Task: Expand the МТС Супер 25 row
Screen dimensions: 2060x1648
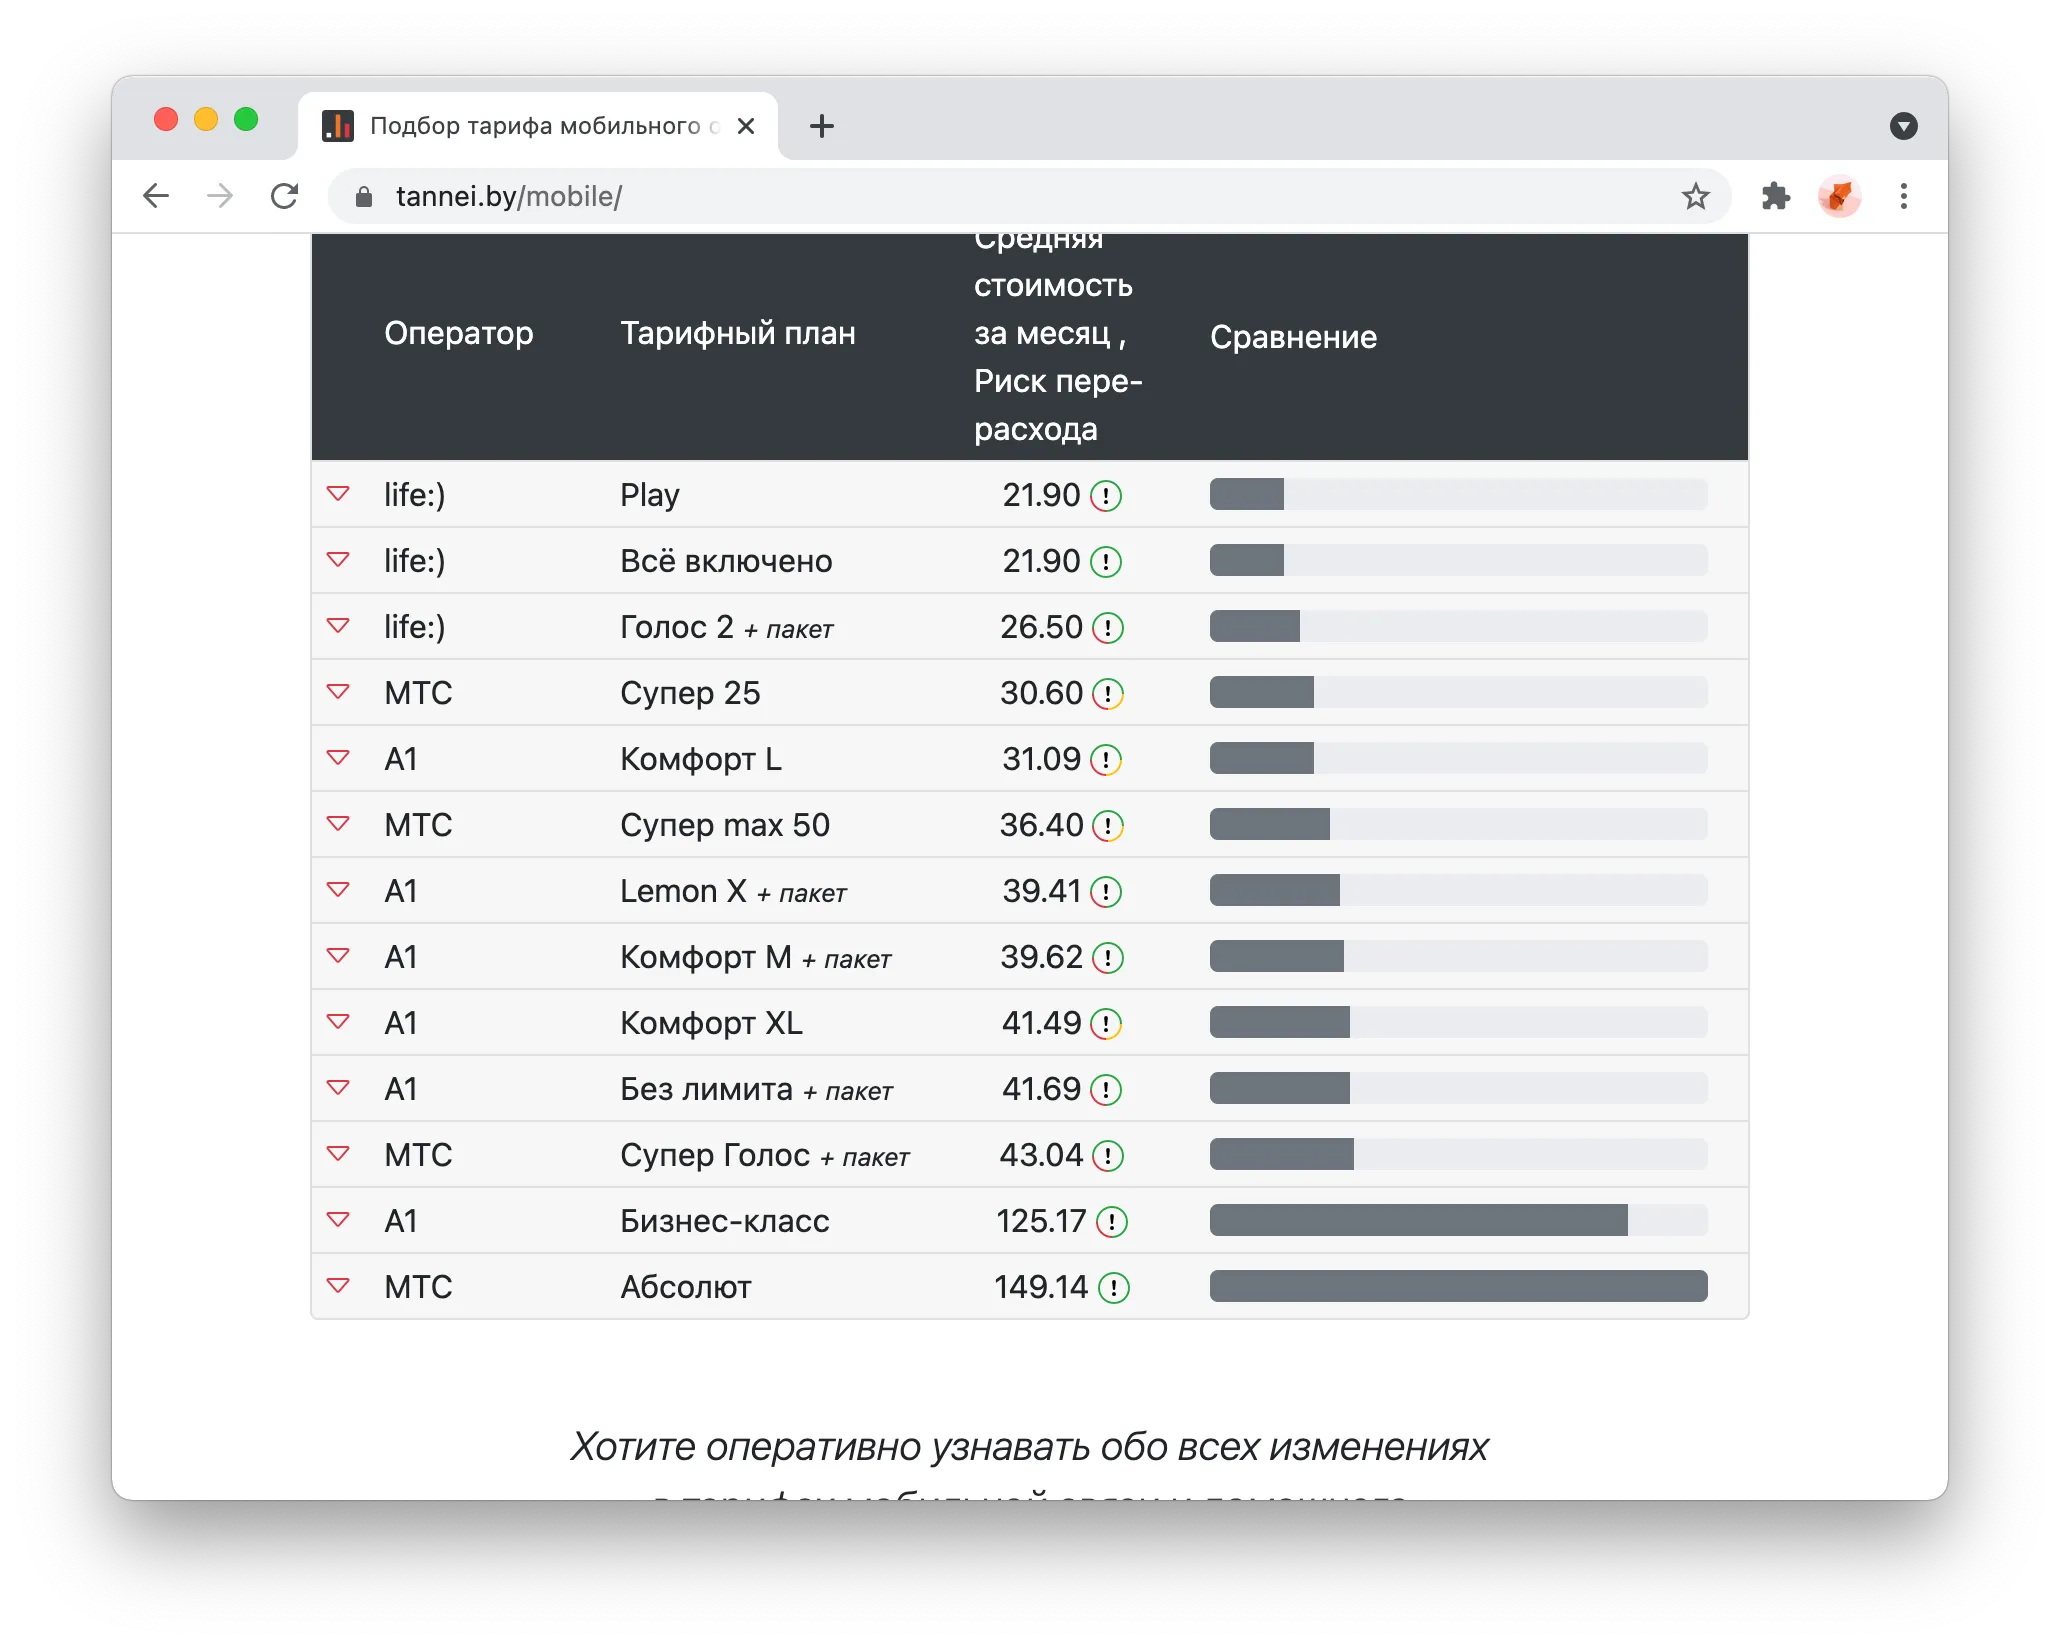Action: pos(338,692)
